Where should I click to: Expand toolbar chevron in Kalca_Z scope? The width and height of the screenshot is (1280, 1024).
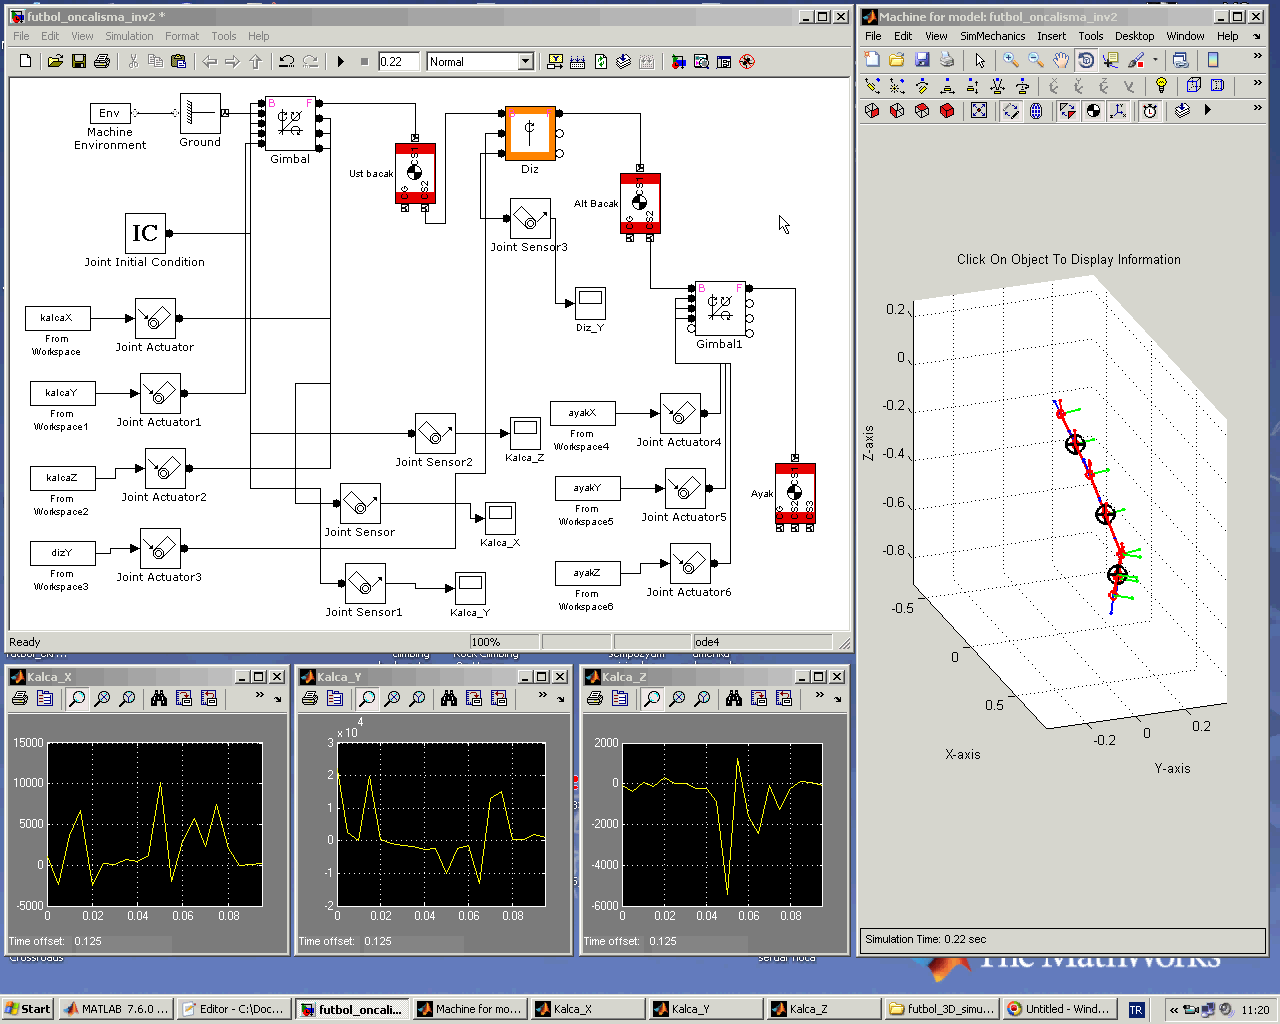pyautogui.click(x=819, y=695)
